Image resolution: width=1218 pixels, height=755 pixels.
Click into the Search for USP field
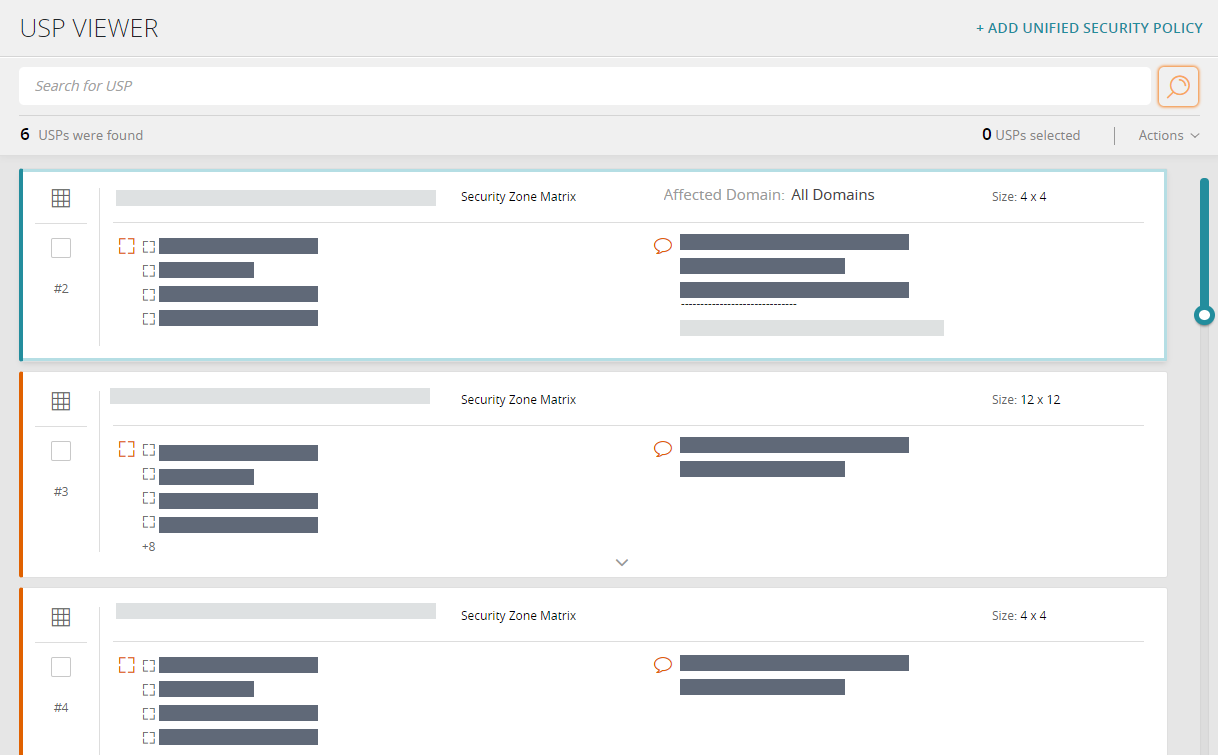pos(585,86)
